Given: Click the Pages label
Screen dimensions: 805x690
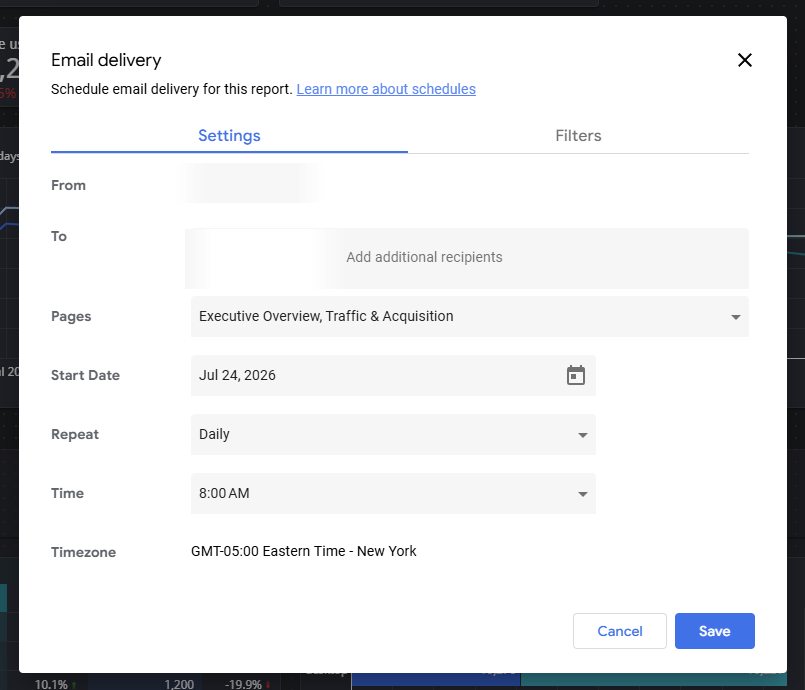Looking at the screenshot, I should [71, 316].
